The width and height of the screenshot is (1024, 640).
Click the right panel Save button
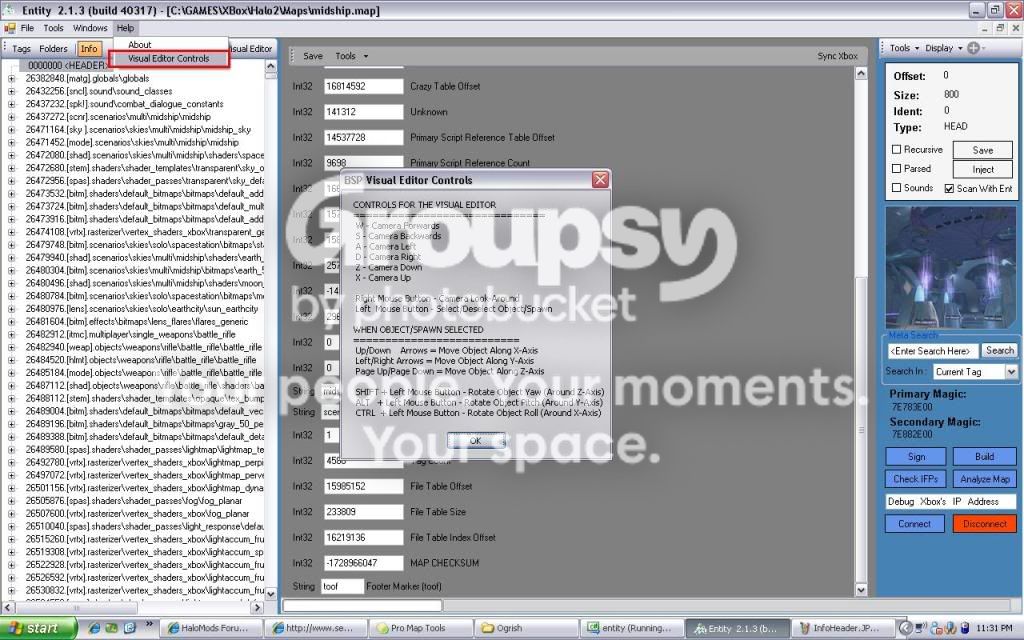982,150
